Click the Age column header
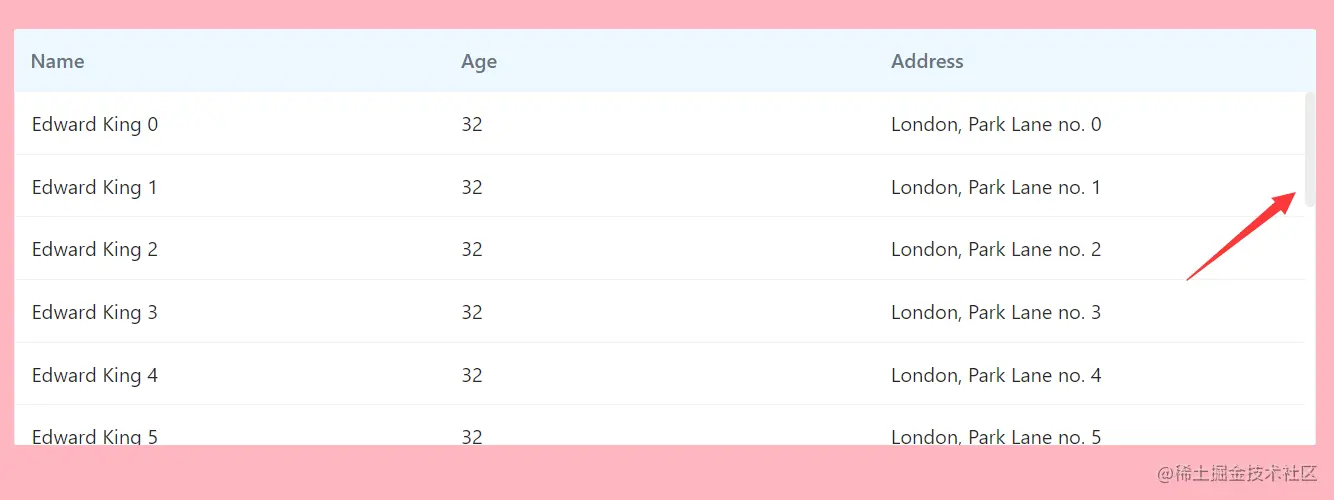1334x500 pixels. pos(479,61)
